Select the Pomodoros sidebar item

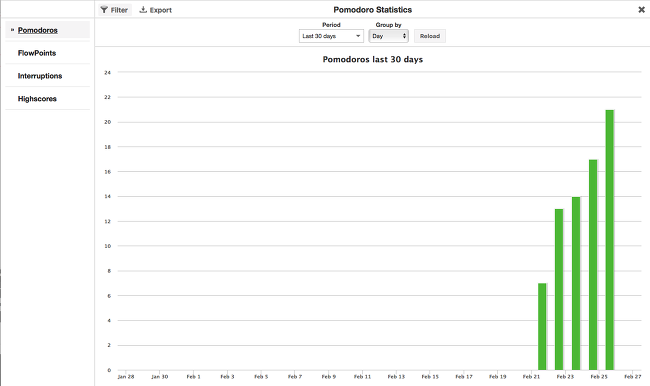(48, 30)
